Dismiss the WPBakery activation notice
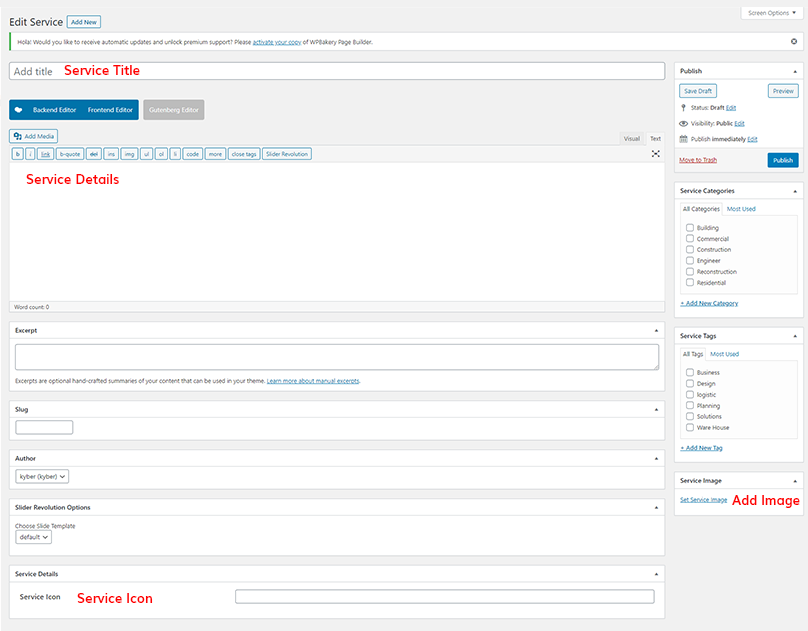Screen dimensions: 808x631 tap(794, 42)
